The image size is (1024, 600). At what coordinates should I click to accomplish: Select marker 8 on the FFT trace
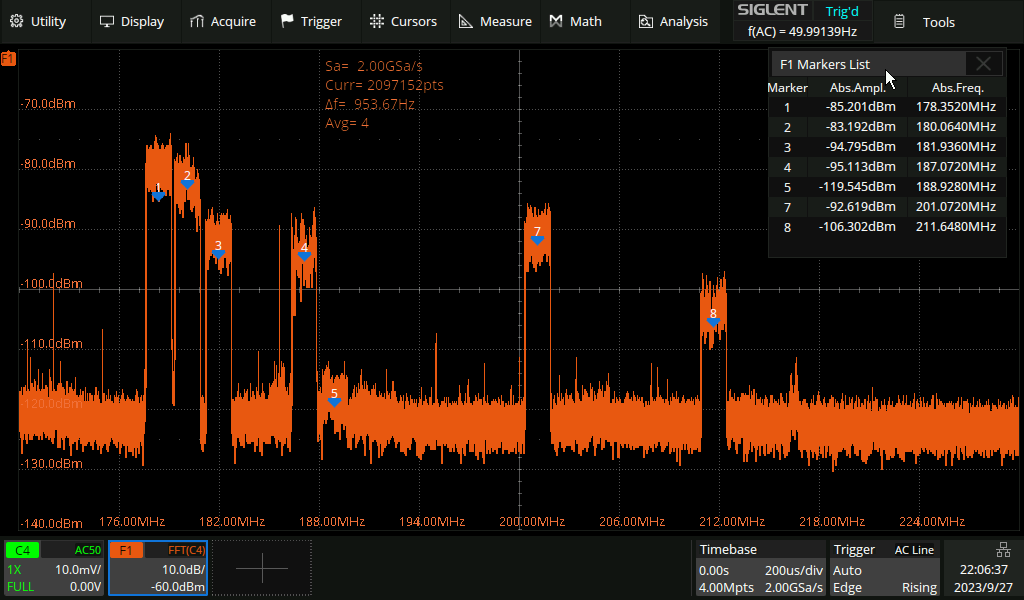(x=713, y=318)
